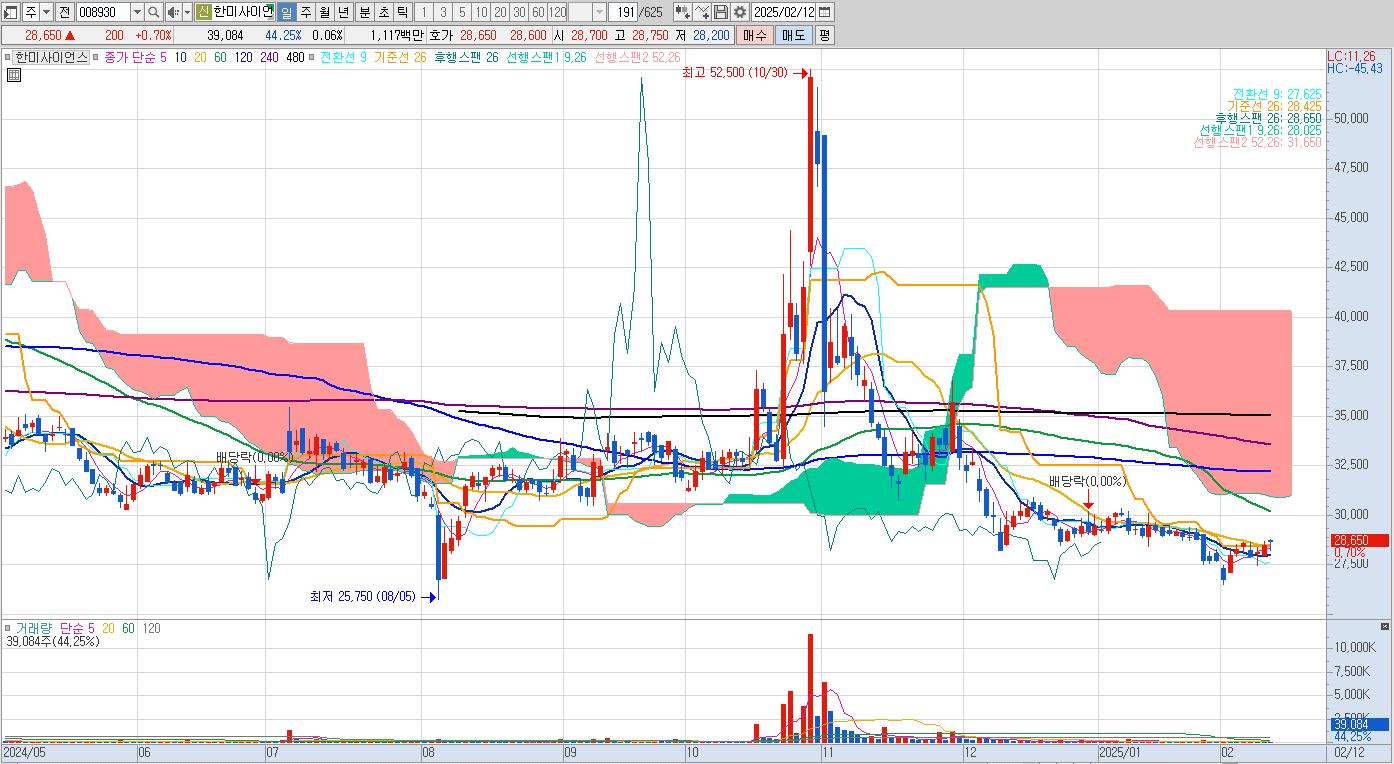Save chart with floppy disk icon
This screenshot has width=1394, height=764.
(x=721, y=12)
